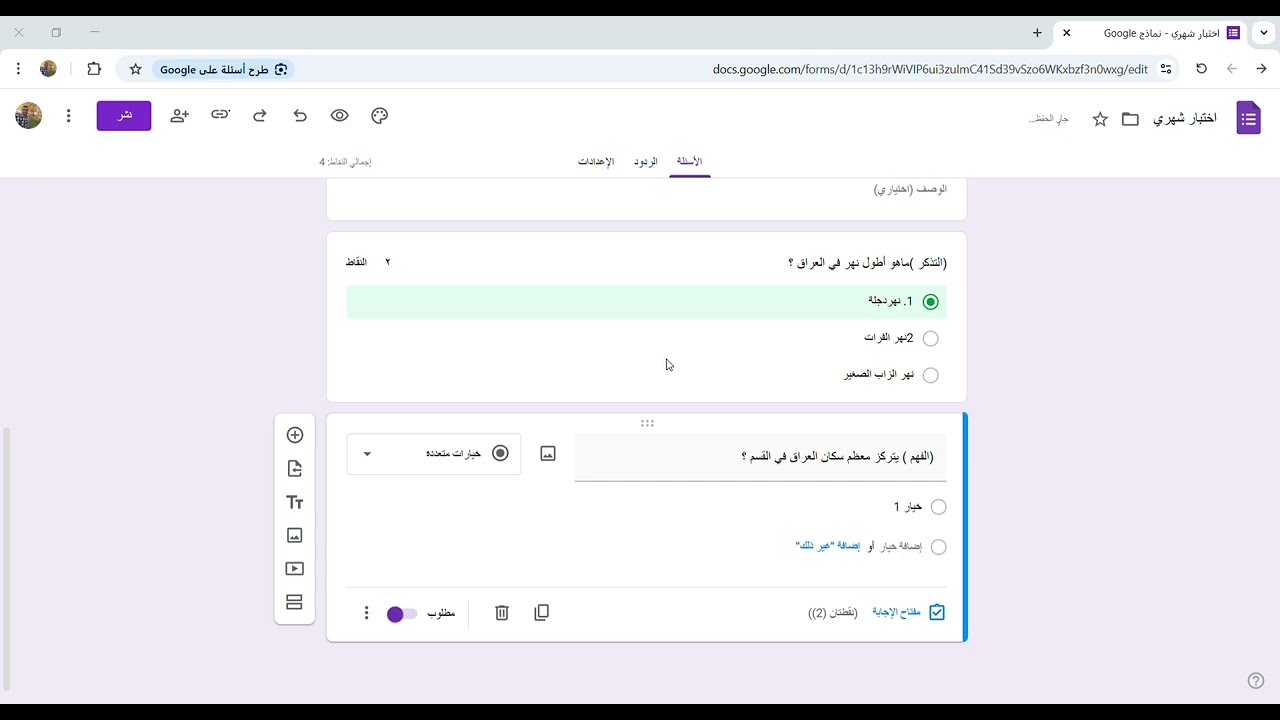The width and height of the screenshot is (1280, 720).
Task: Click إضافة "غير ذلك" link
Action: click(x=828, y=547)
